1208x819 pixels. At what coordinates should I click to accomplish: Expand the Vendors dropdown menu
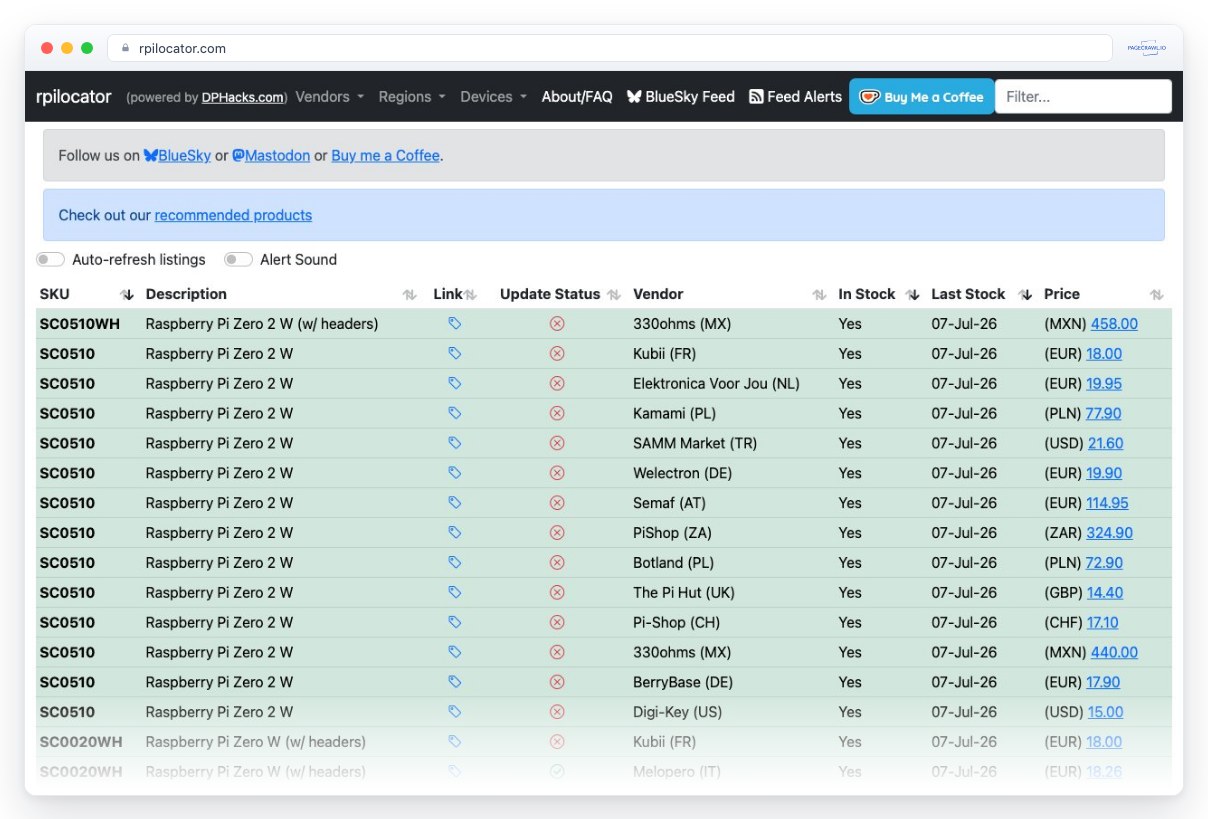tap(329, 97)
